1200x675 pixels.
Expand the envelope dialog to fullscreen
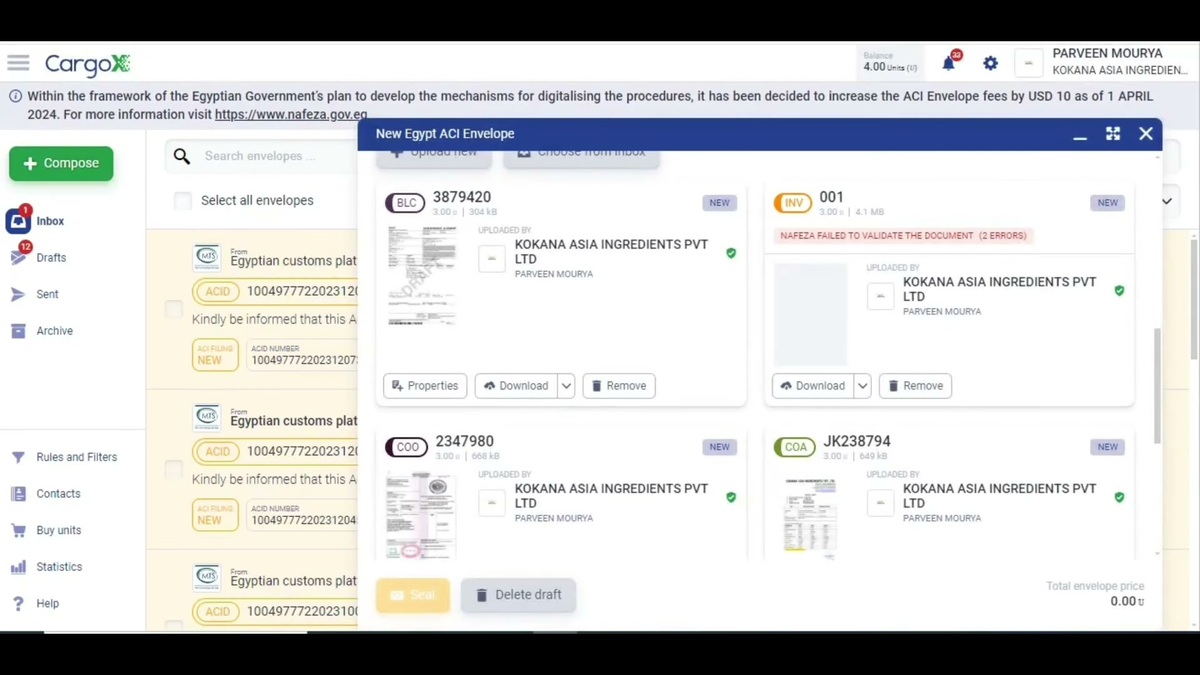click(1113, 134)
